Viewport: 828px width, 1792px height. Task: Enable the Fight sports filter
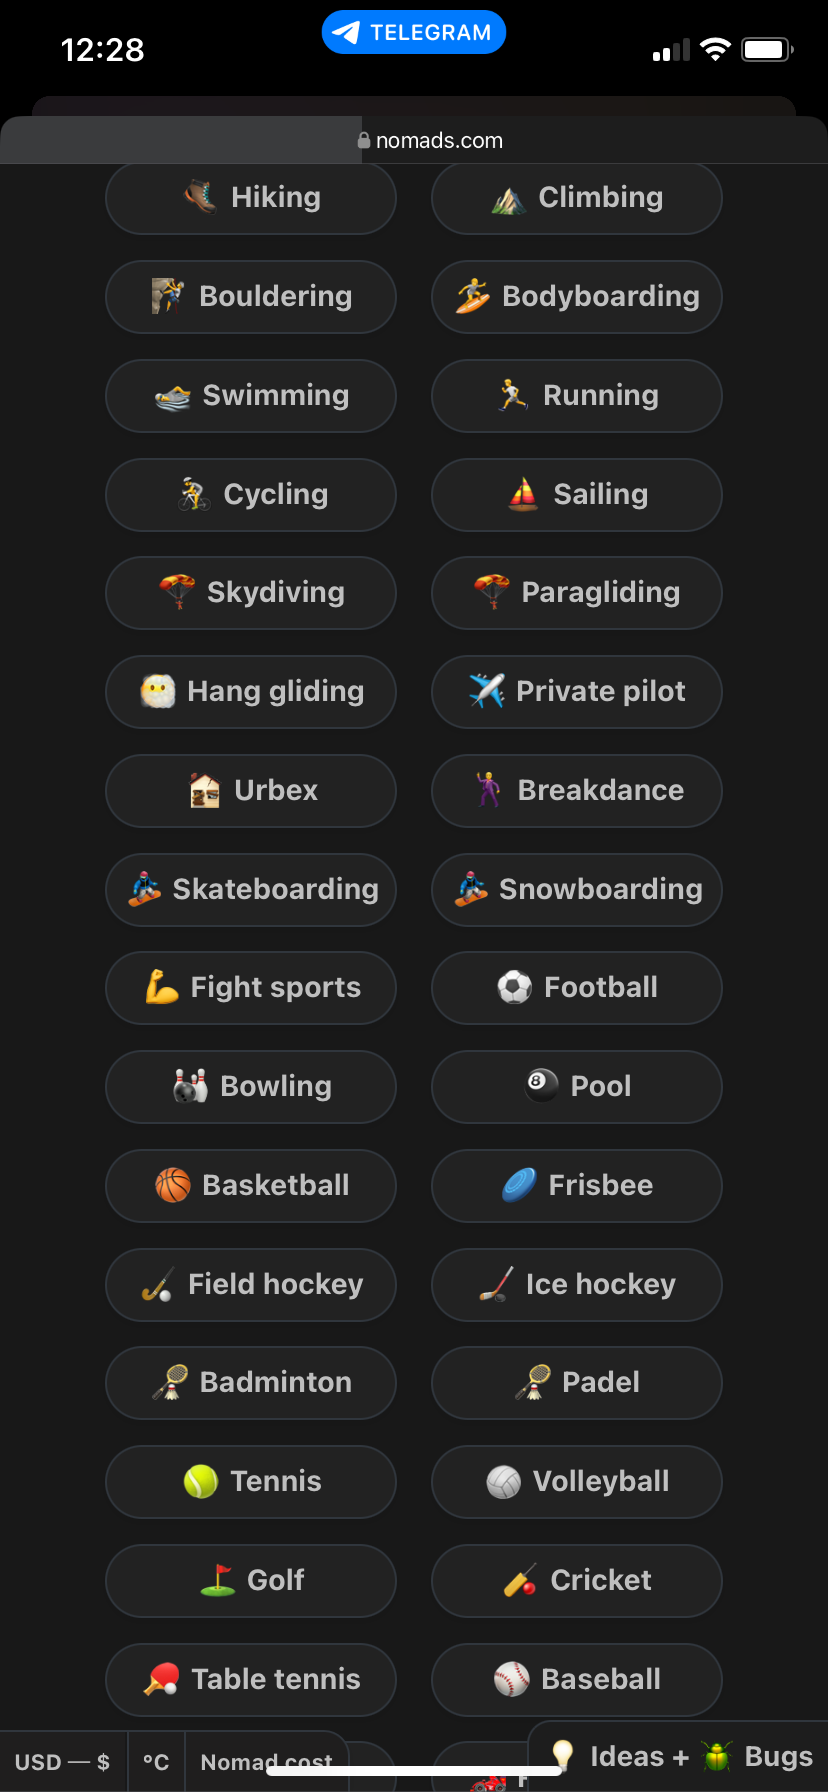coord(251,988)
